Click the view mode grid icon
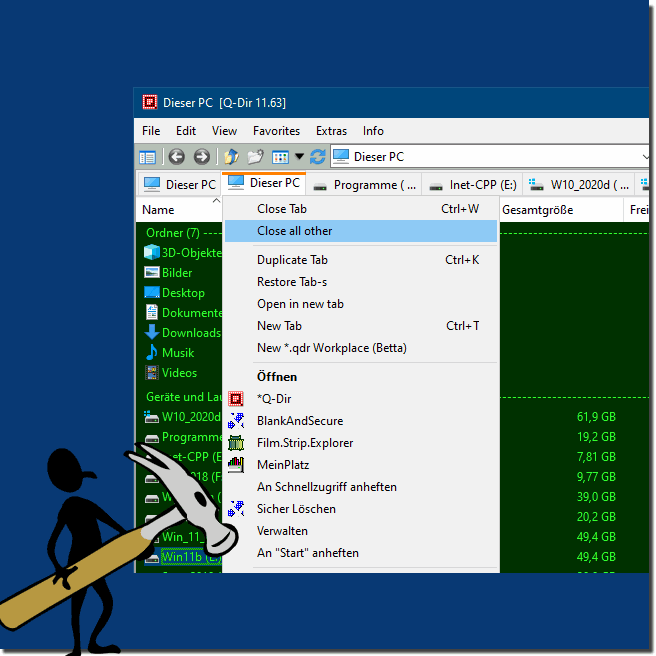This screenshot has height=656, width=656. coord(280,157)
